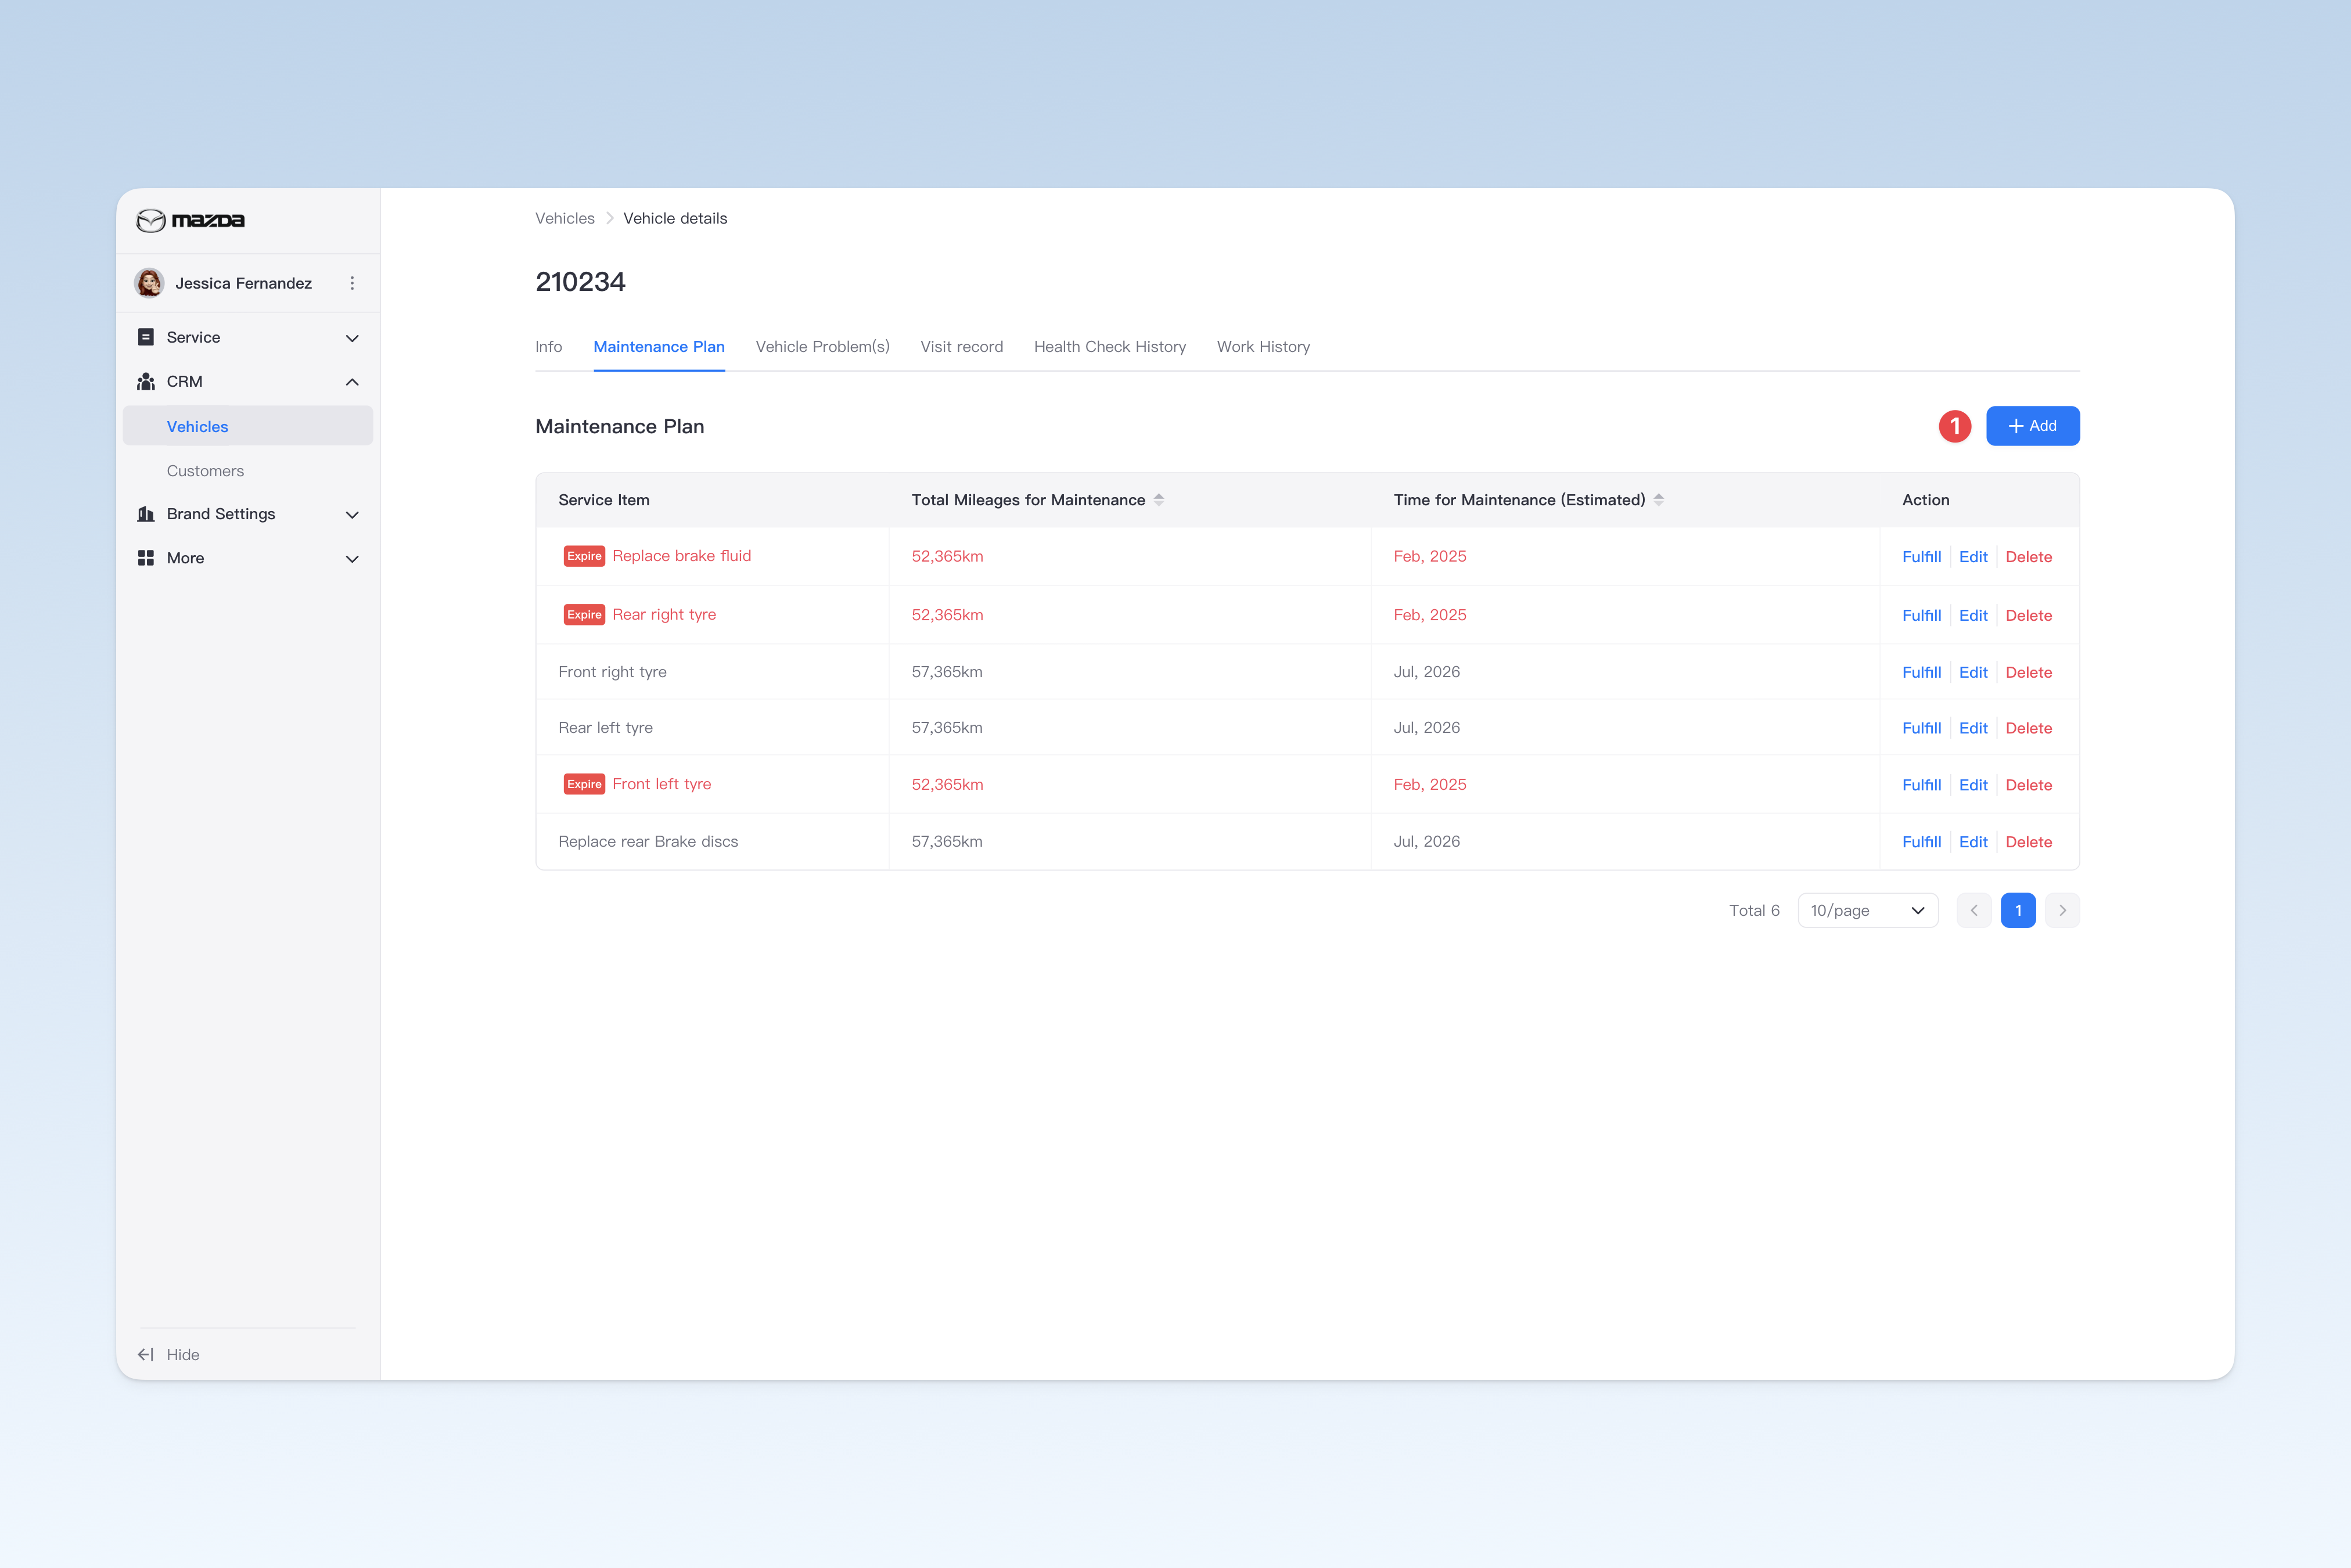Click Jessica Fernandez avatar picture
The image size is (2351, 1568).
(150, 283)
